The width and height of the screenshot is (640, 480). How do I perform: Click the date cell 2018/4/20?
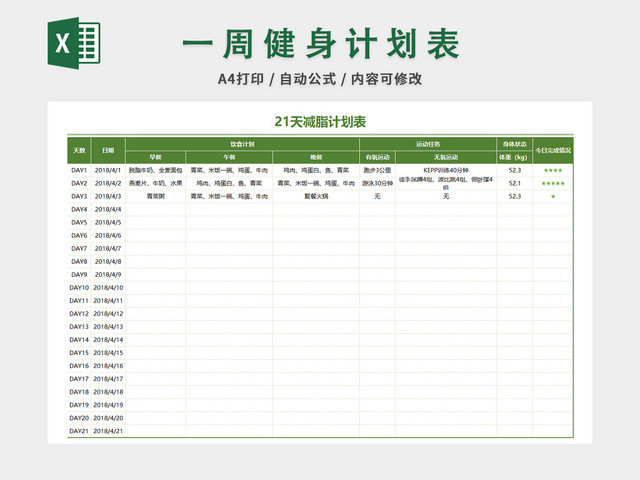[x=108, y=418]
